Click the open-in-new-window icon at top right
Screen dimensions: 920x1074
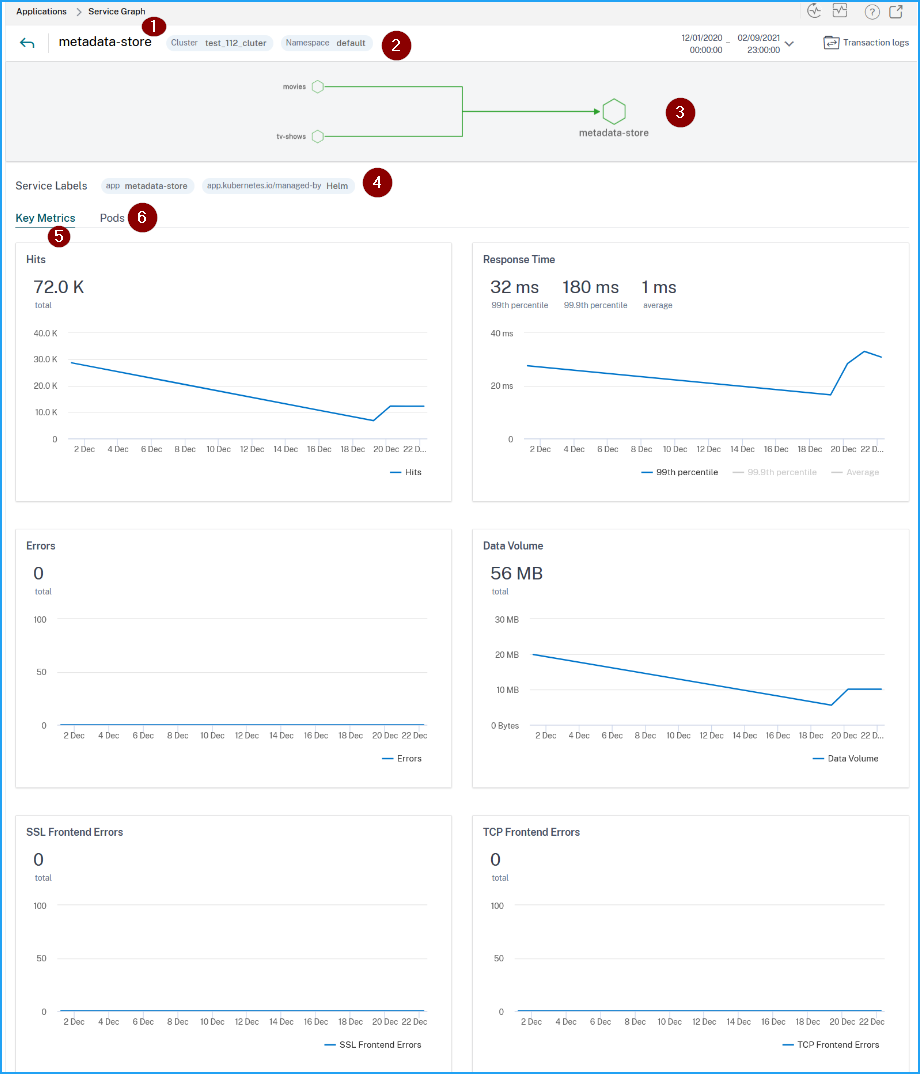(x=896, y=12)
